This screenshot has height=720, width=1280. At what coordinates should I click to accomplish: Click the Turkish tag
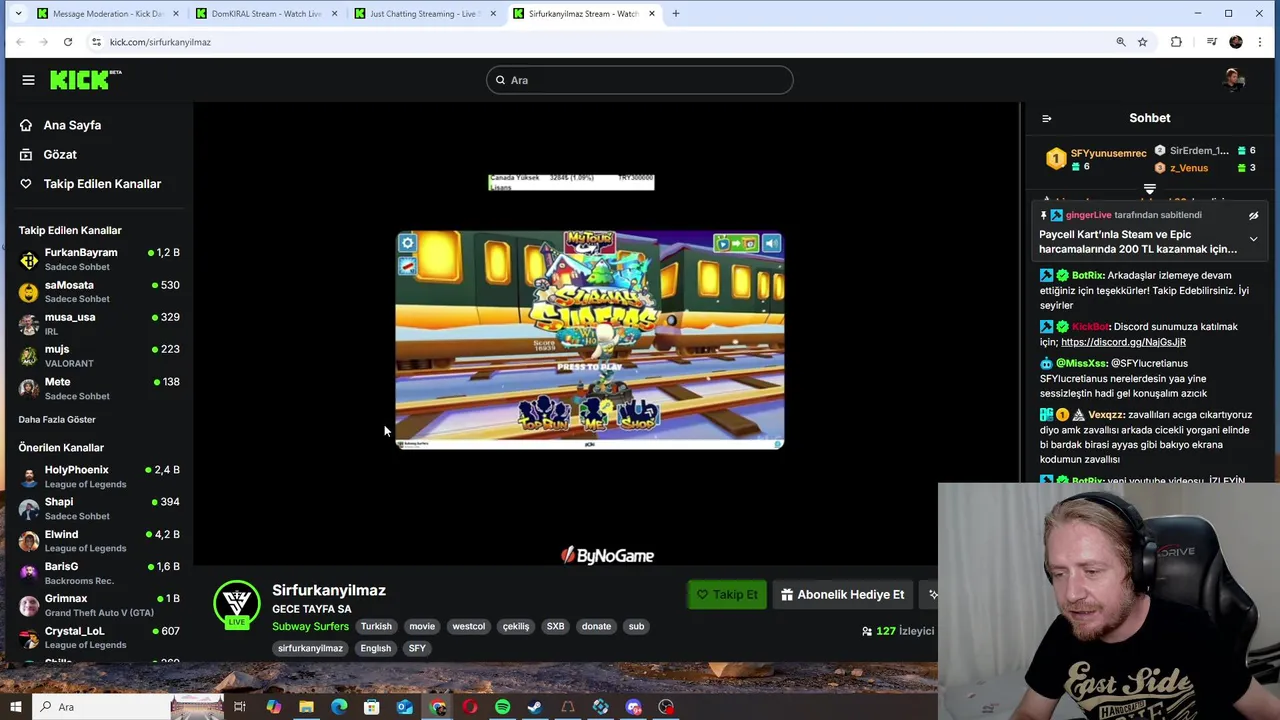pos(376,627)
